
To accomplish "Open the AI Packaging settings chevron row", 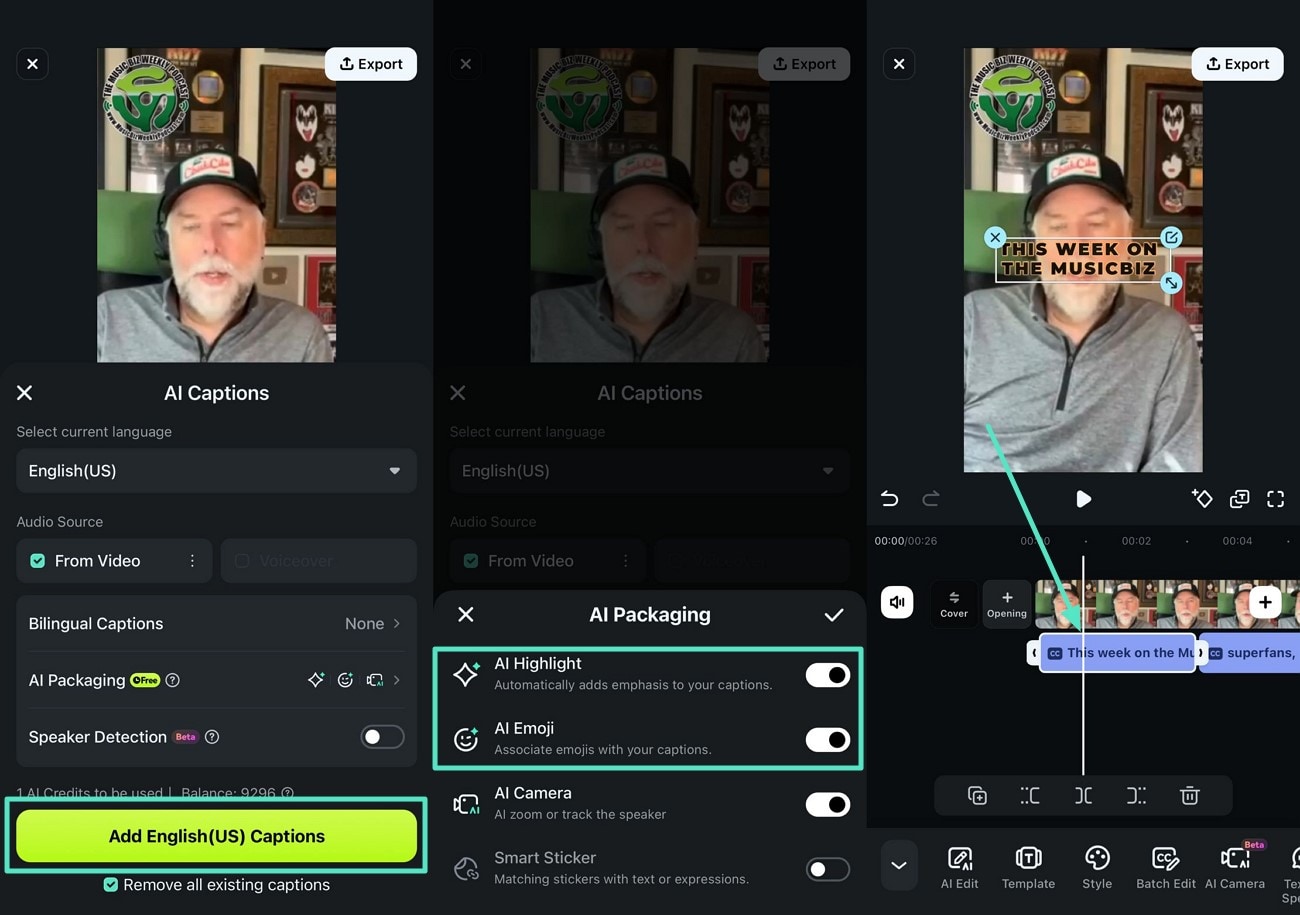I will click(x=216, y=680).
